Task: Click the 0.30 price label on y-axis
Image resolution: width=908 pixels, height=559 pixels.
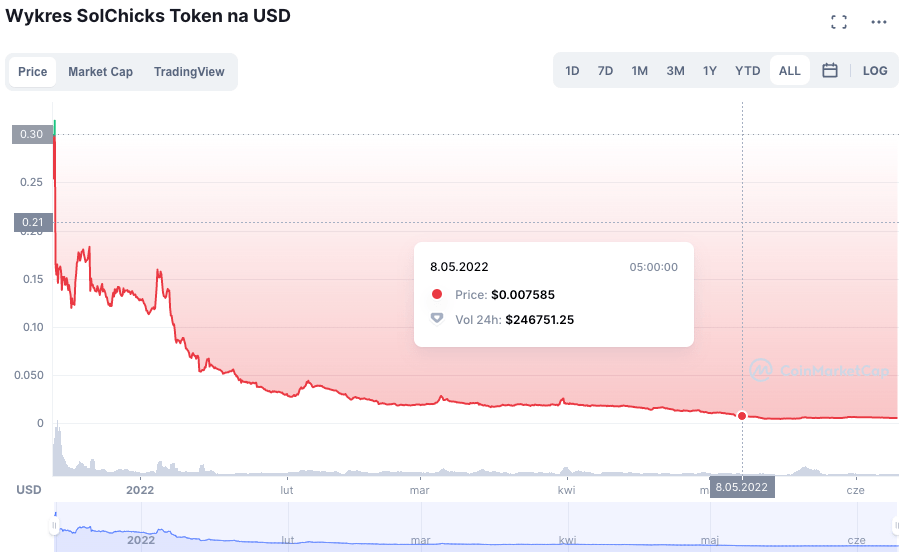Action: click(x=31, y=135)
